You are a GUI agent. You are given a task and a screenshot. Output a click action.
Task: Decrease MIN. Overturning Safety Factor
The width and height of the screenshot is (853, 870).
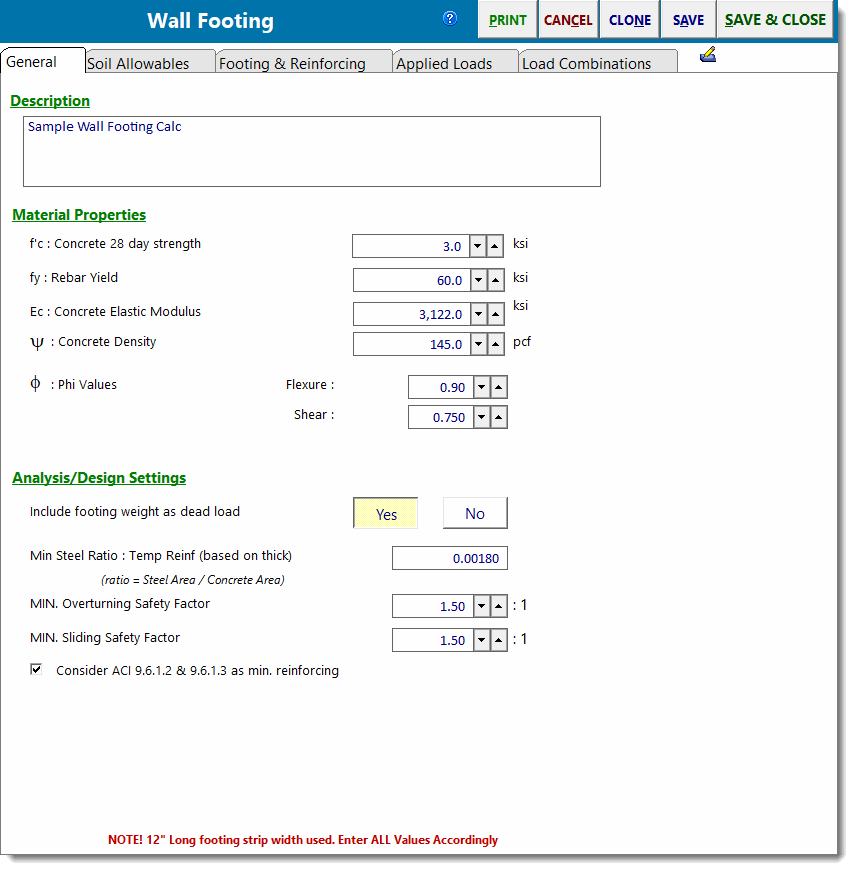481,606
